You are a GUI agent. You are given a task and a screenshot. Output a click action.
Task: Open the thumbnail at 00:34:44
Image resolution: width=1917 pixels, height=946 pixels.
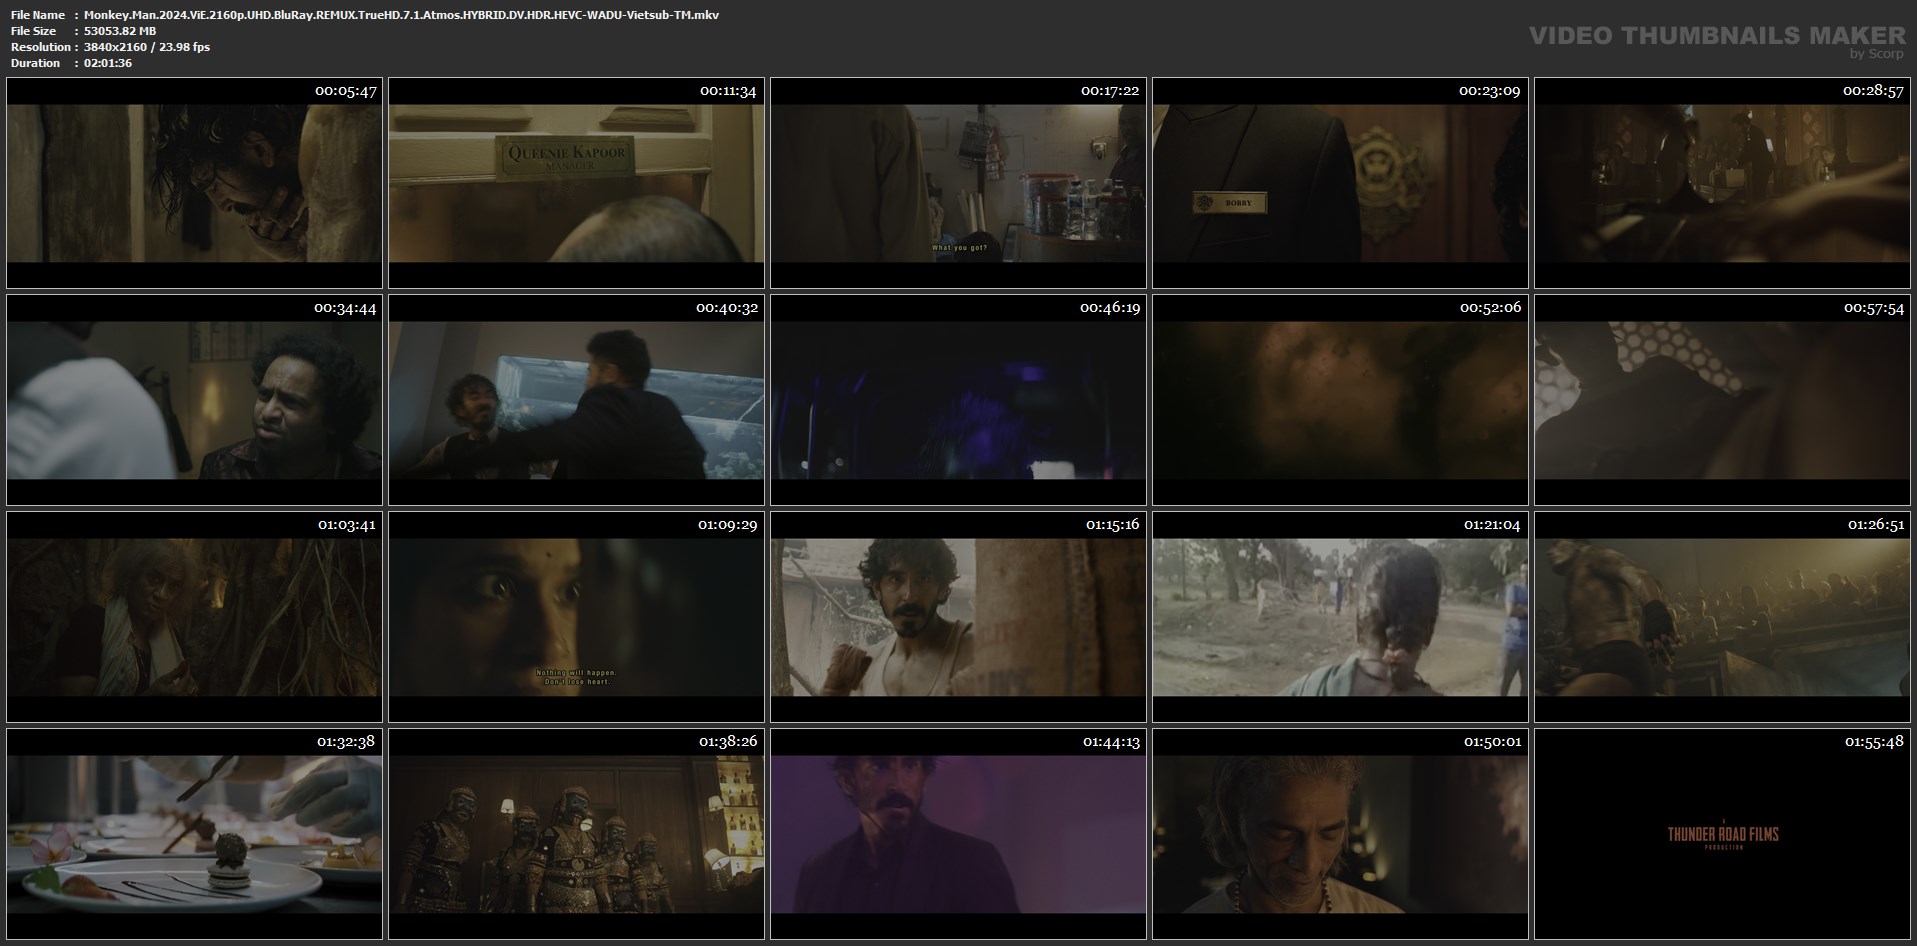coord(194,400)
